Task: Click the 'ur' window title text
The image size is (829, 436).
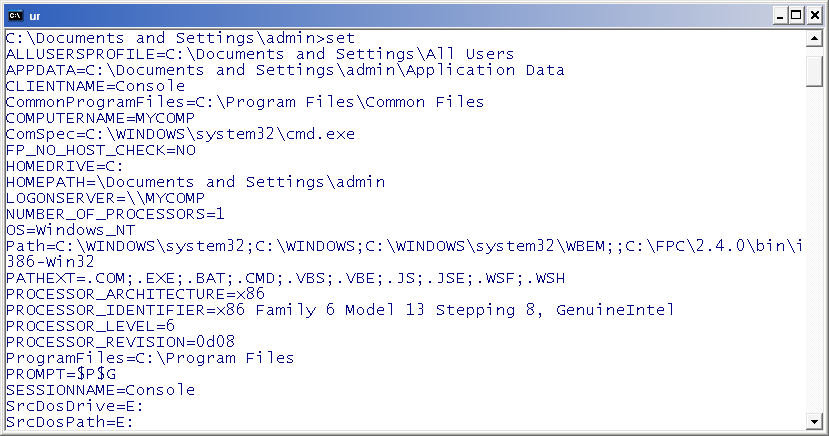Action: (x=35, y=16)
